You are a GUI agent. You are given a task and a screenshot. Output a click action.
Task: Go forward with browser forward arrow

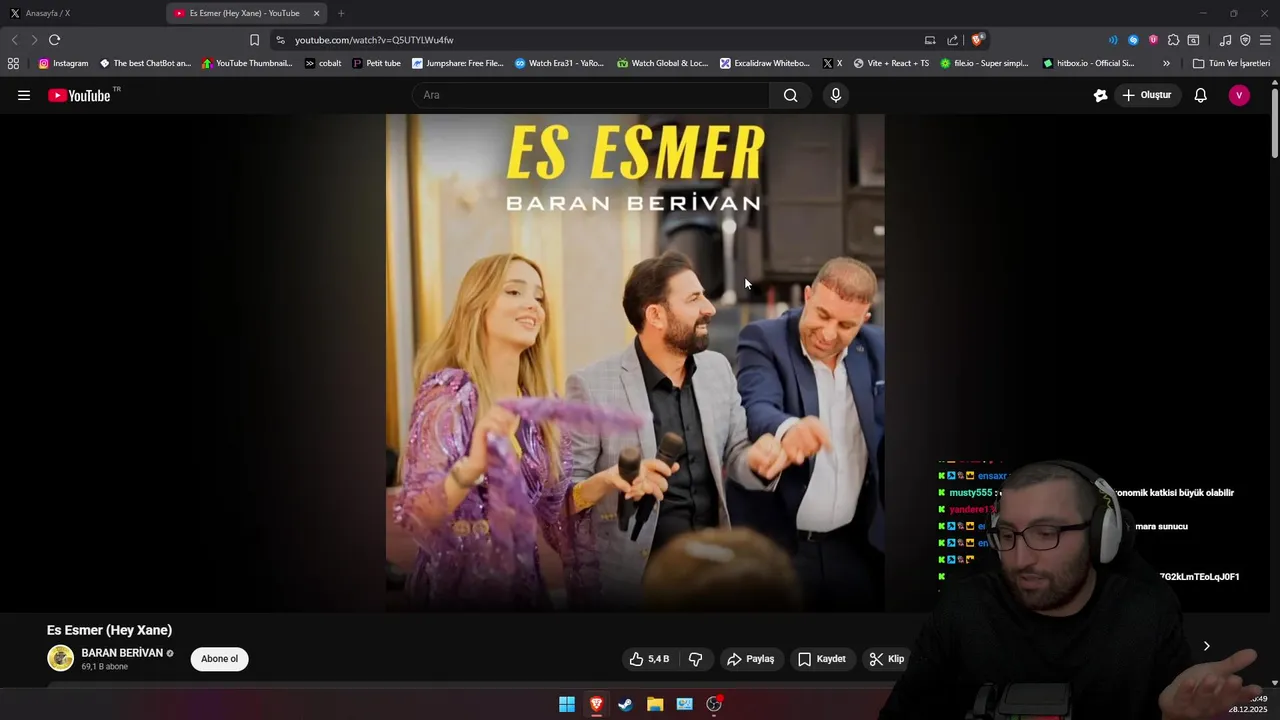pos(33,40)
